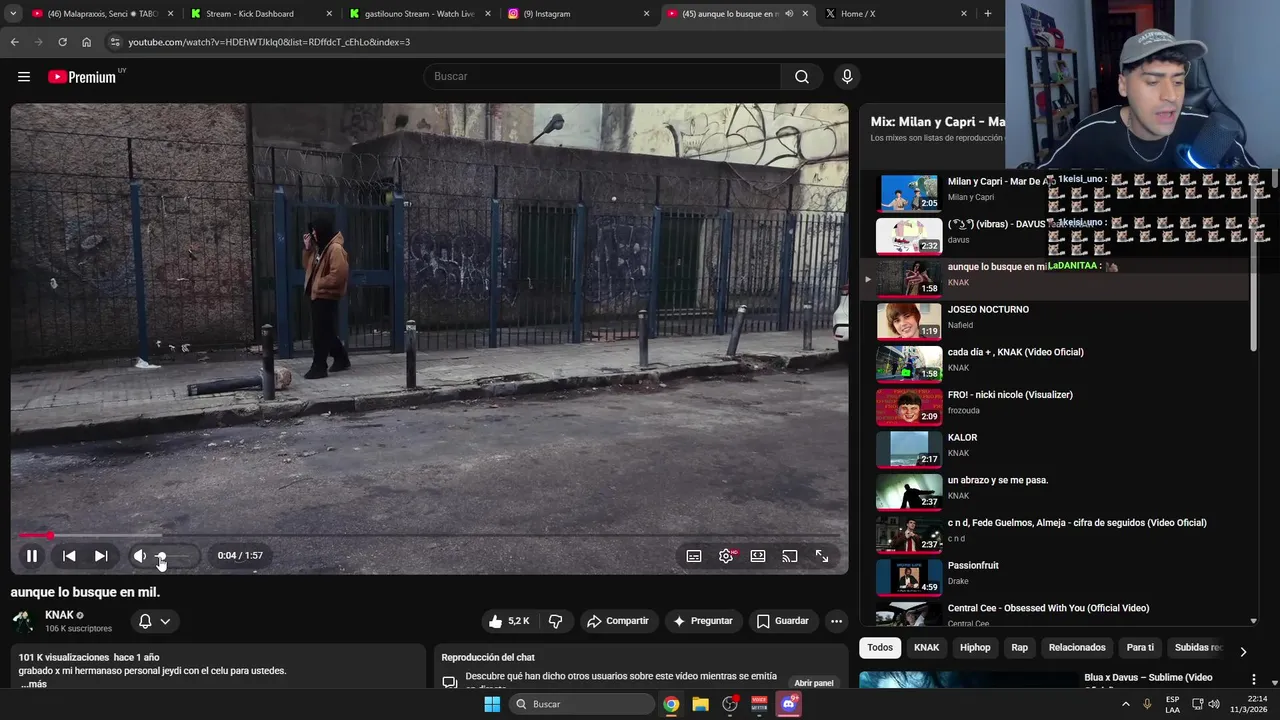The height and width of the screenshot is (720, 1280).
Task: Select the Para ti filter chip
Action: click(x=1140, y=648)
